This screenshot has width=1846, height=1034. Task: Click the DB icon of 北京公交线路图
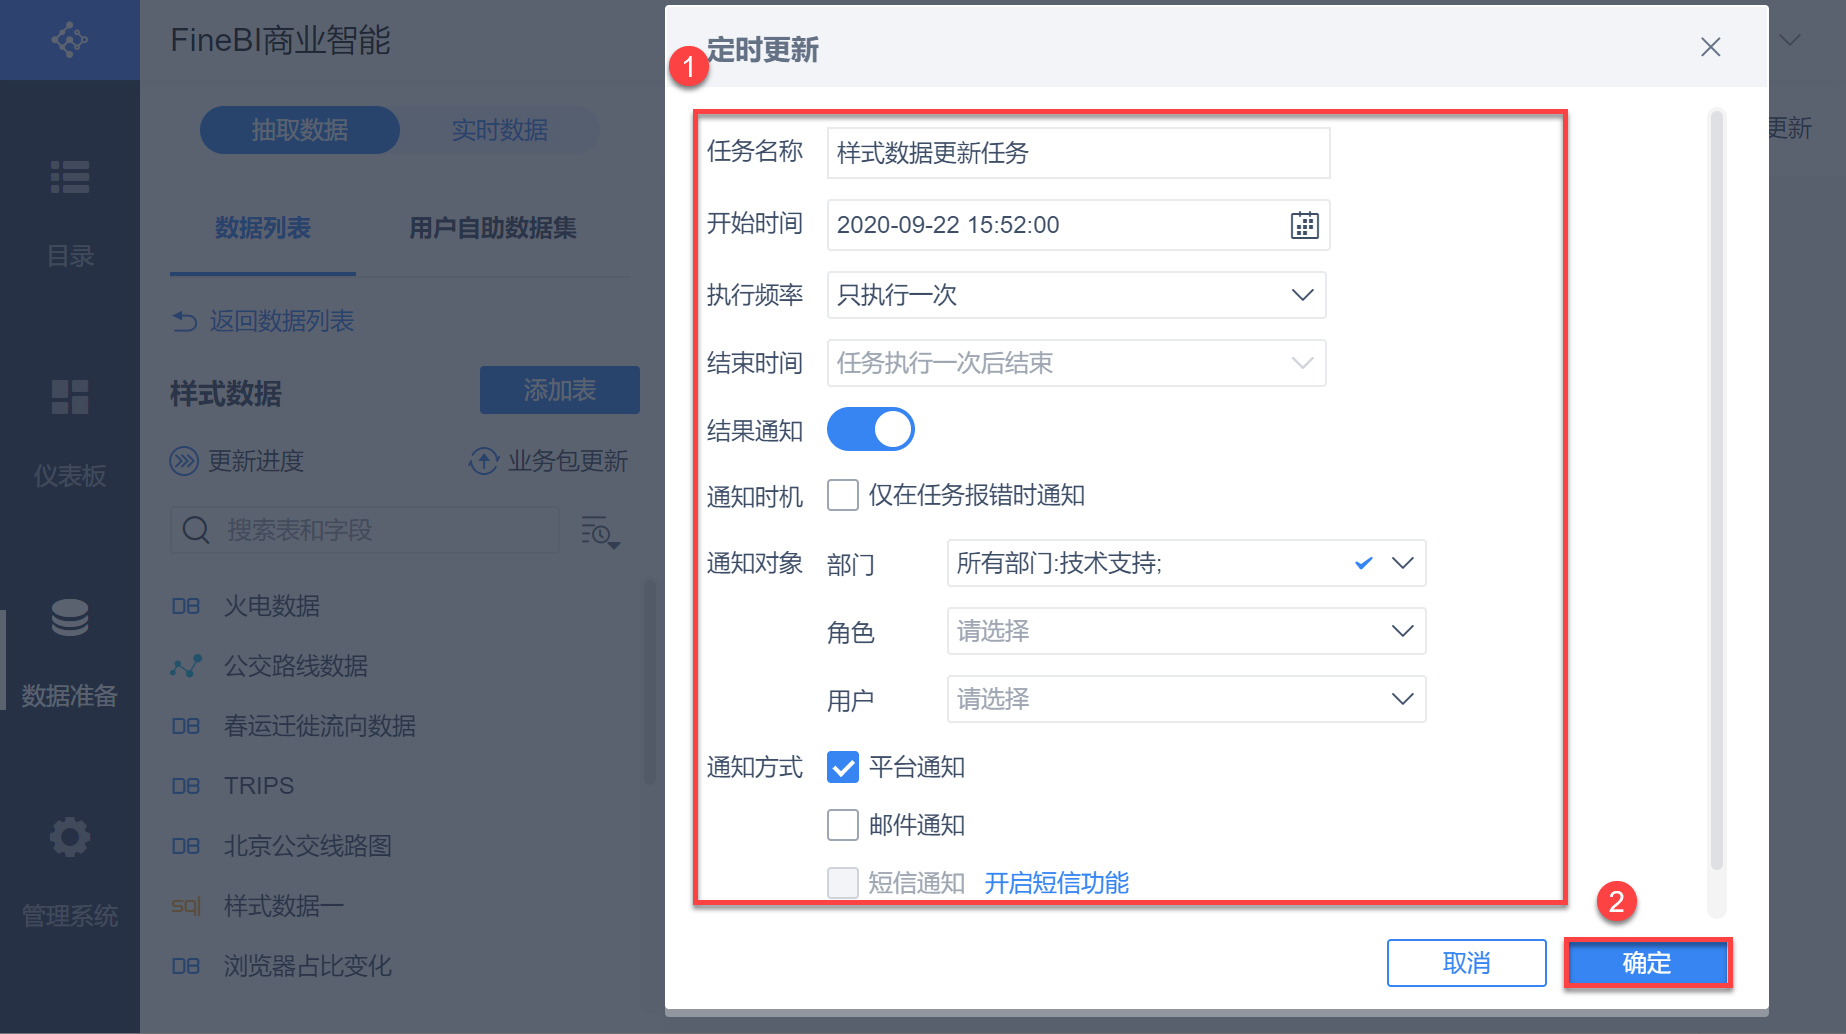coord(186,846)
